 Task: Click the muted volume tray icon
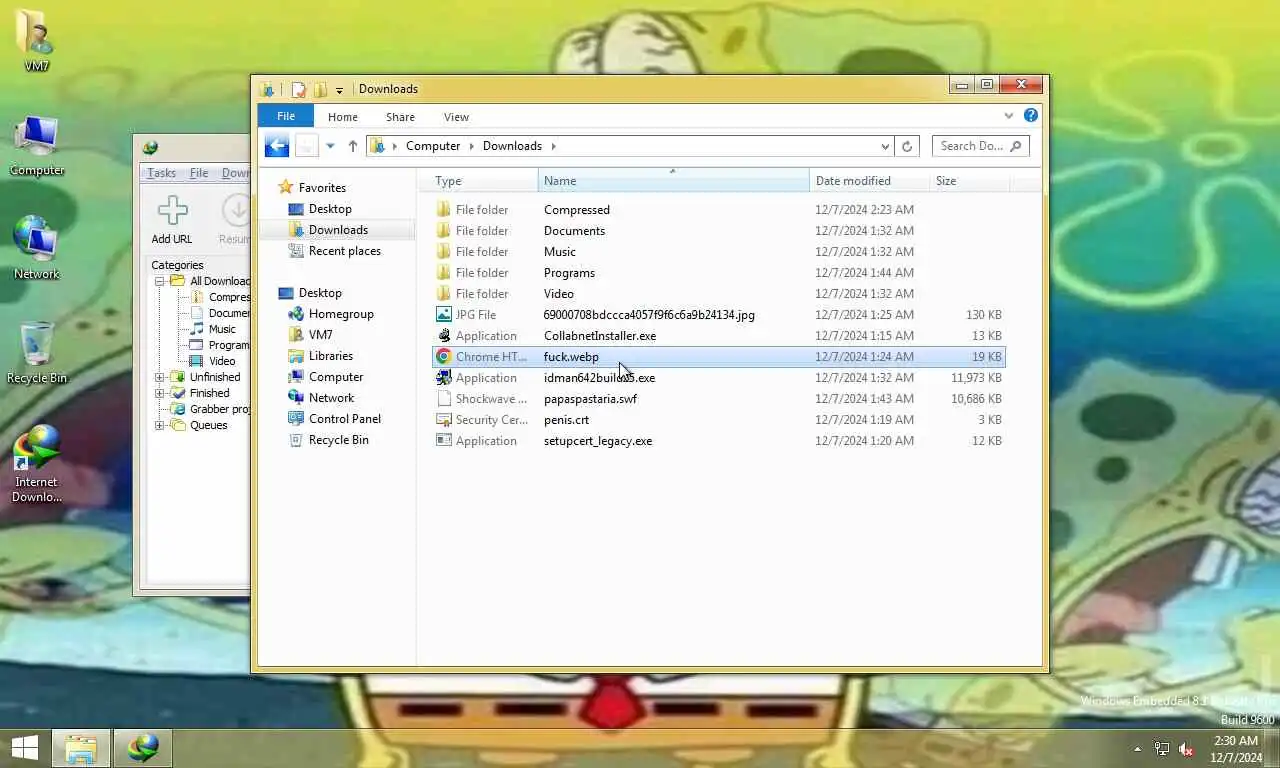pyautogui.click(x=1187, y=749)
